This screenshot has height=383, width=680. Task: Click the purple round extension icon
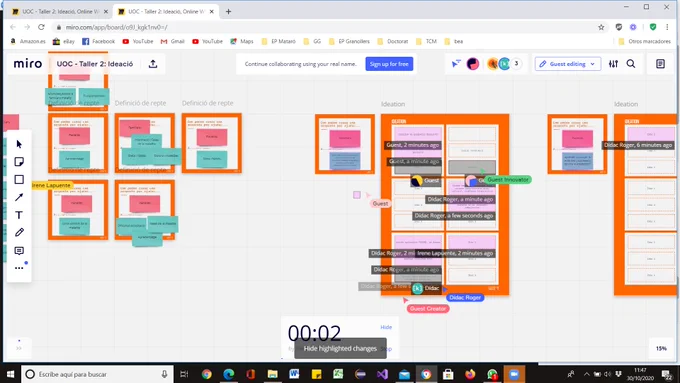[x=633, y=27]
